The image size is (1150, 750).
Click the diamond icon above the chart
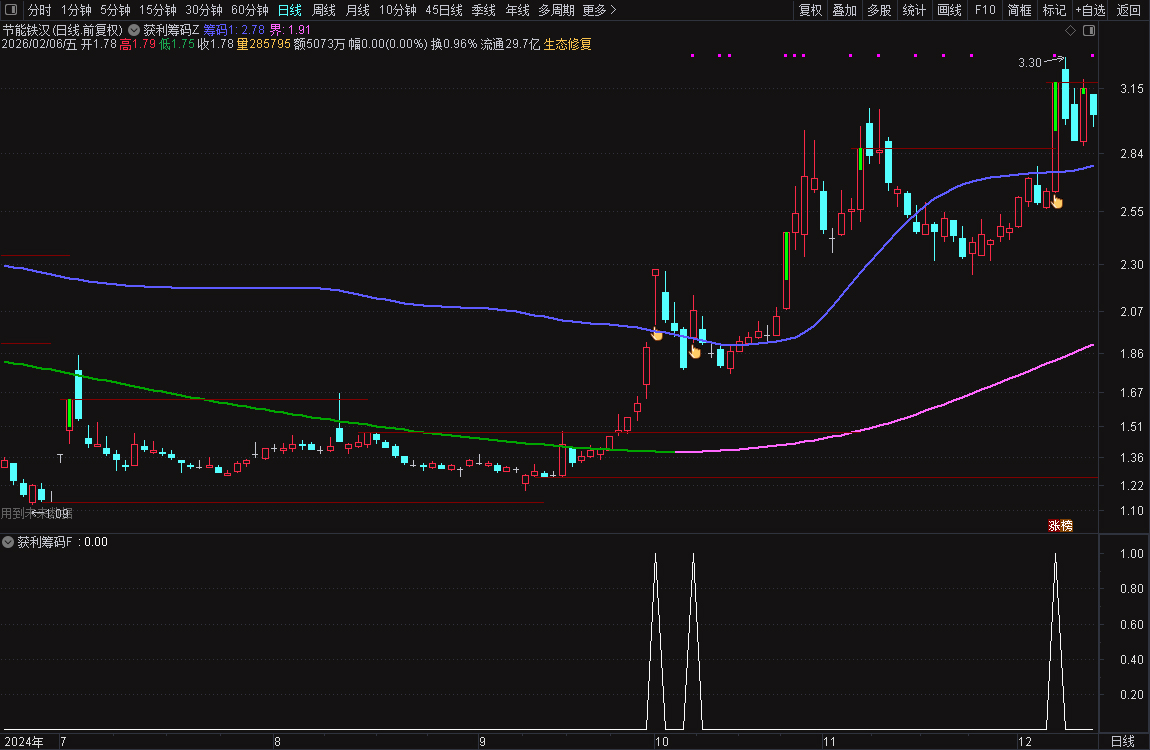coord(1070,30)
